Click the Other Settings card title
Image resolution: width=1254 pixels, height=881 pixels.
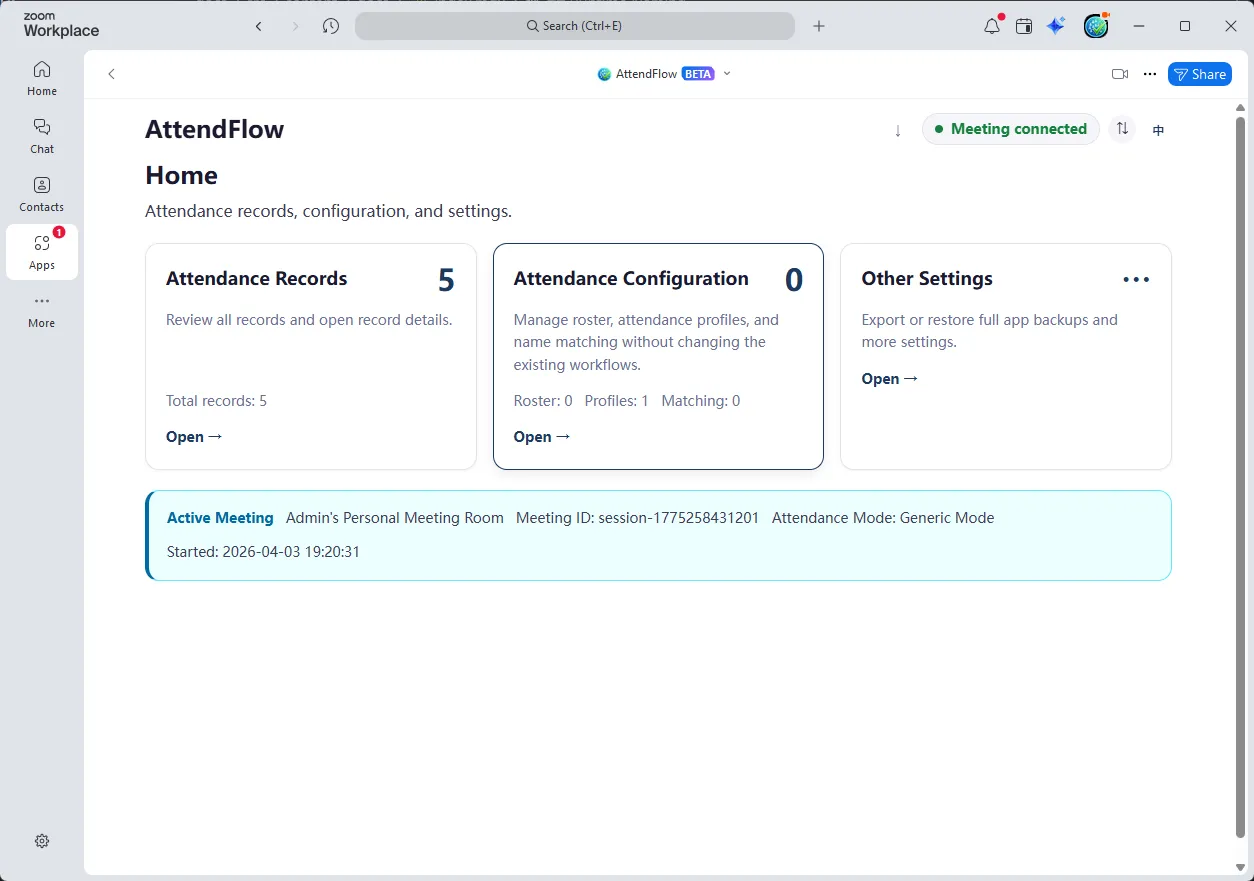coord(927,279)
